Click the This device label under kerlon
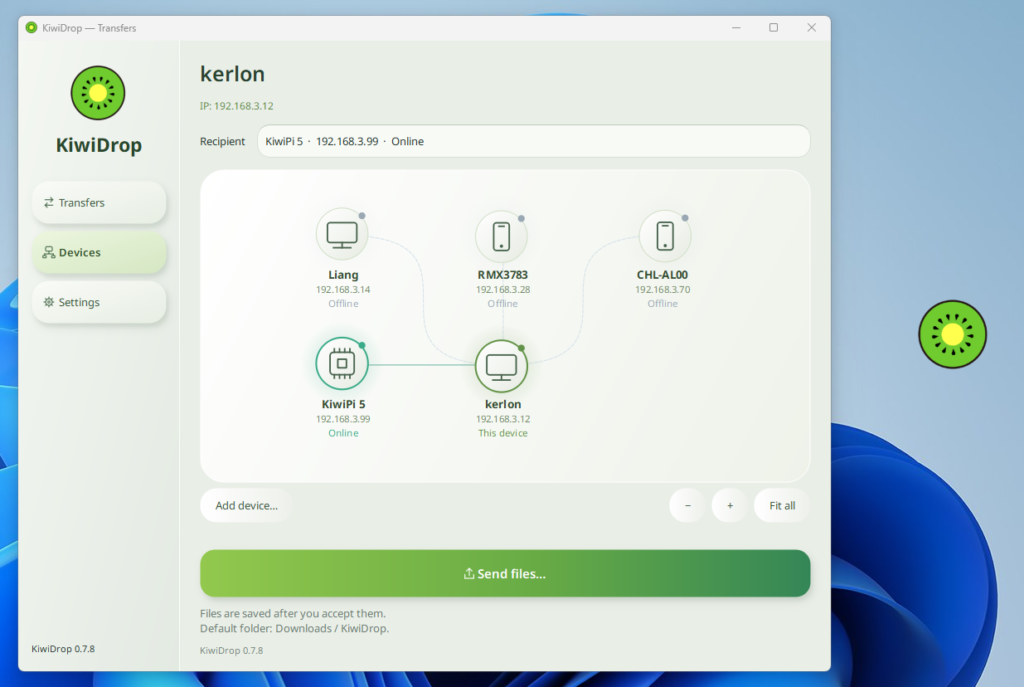Image resolution: width=1024 pixels, height=687 pixels. point(503,433)
